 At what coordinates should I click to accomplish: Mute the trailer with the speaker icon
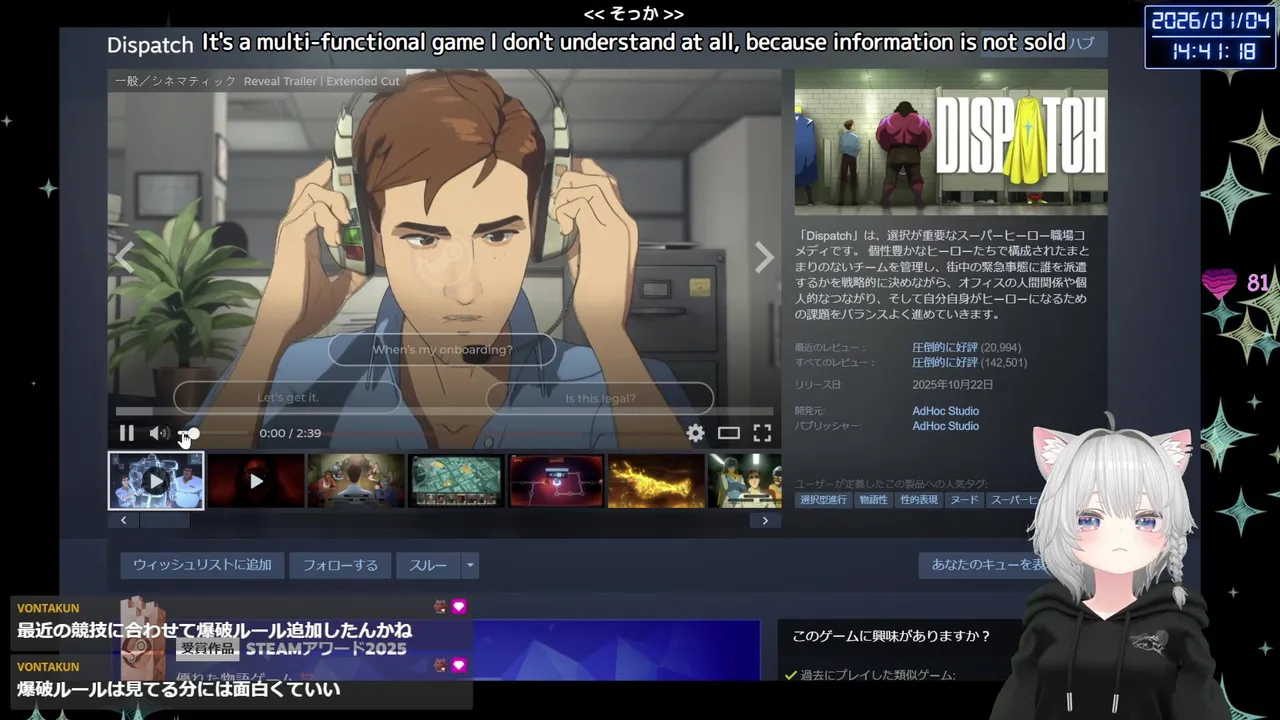click(159, 433)
